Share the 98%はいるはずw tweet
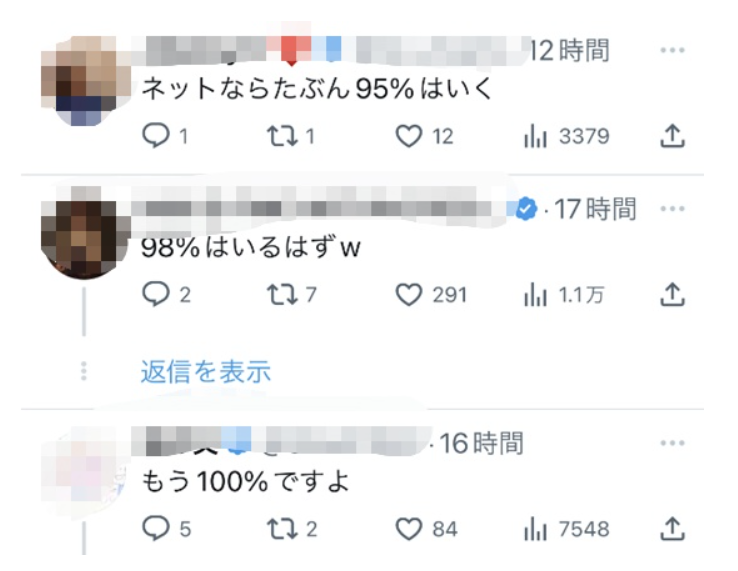The height and width of the screenshot is (571, 738). (x=672, y=295)
